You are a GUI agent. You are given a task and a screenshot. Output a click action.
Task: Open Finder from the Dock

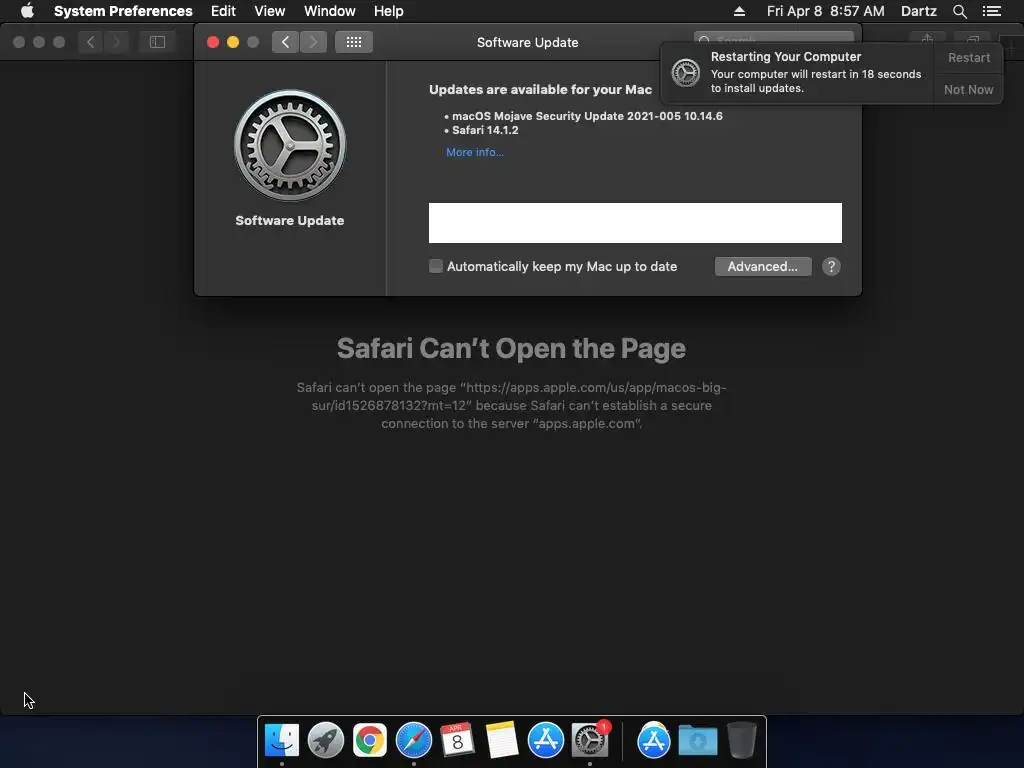(282, 740)
